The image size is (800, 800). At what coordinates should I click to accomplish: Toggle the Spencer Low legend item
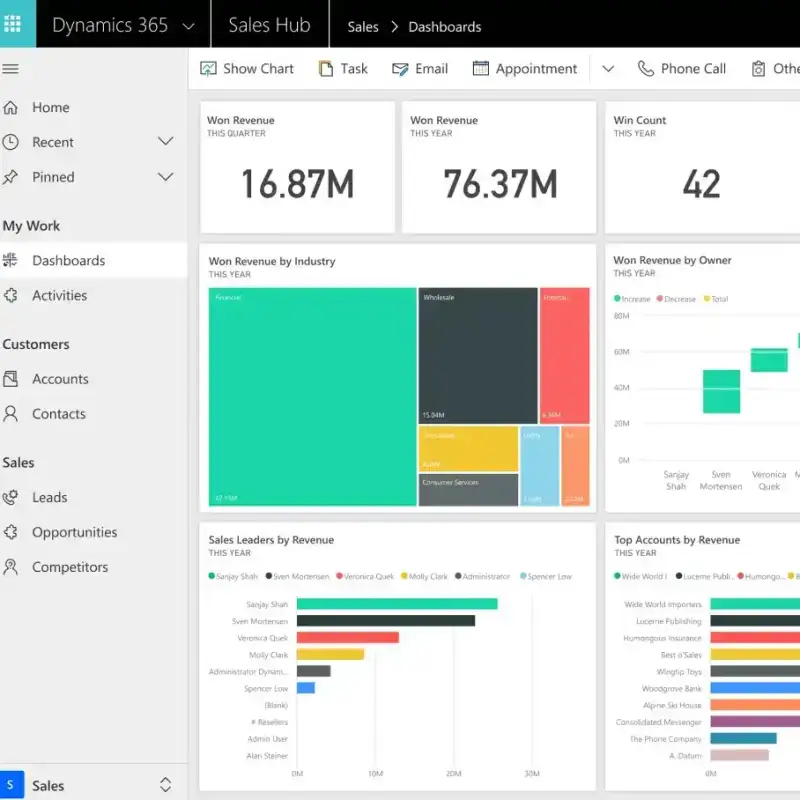pyautogui.click(x=545, y=577)
